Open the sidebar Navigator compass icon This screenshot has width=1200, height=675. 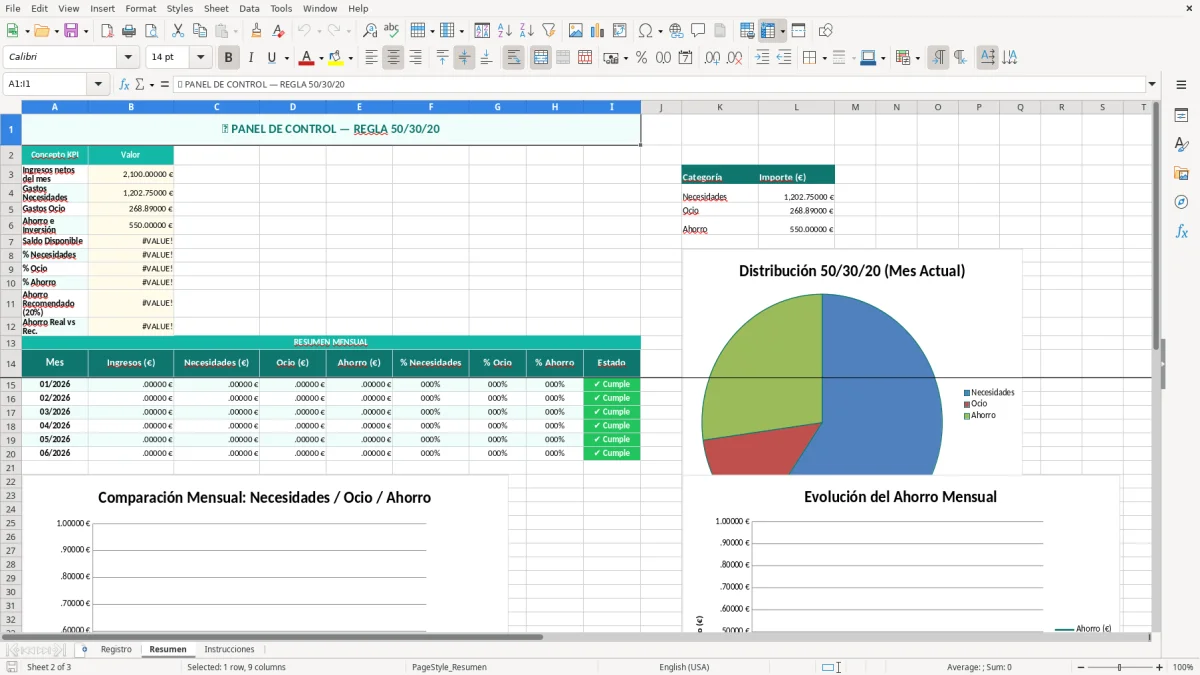1181,202
